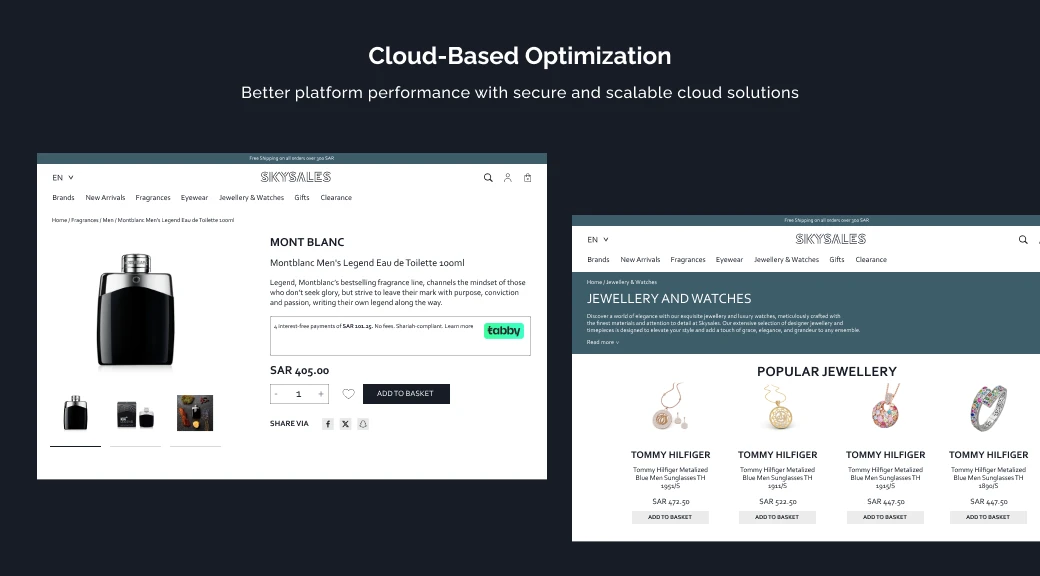Image resolution: width=1040 pixels, height=576 pixels.
Task: Select the Fragrances menu item
Action: tap(153, 197)
